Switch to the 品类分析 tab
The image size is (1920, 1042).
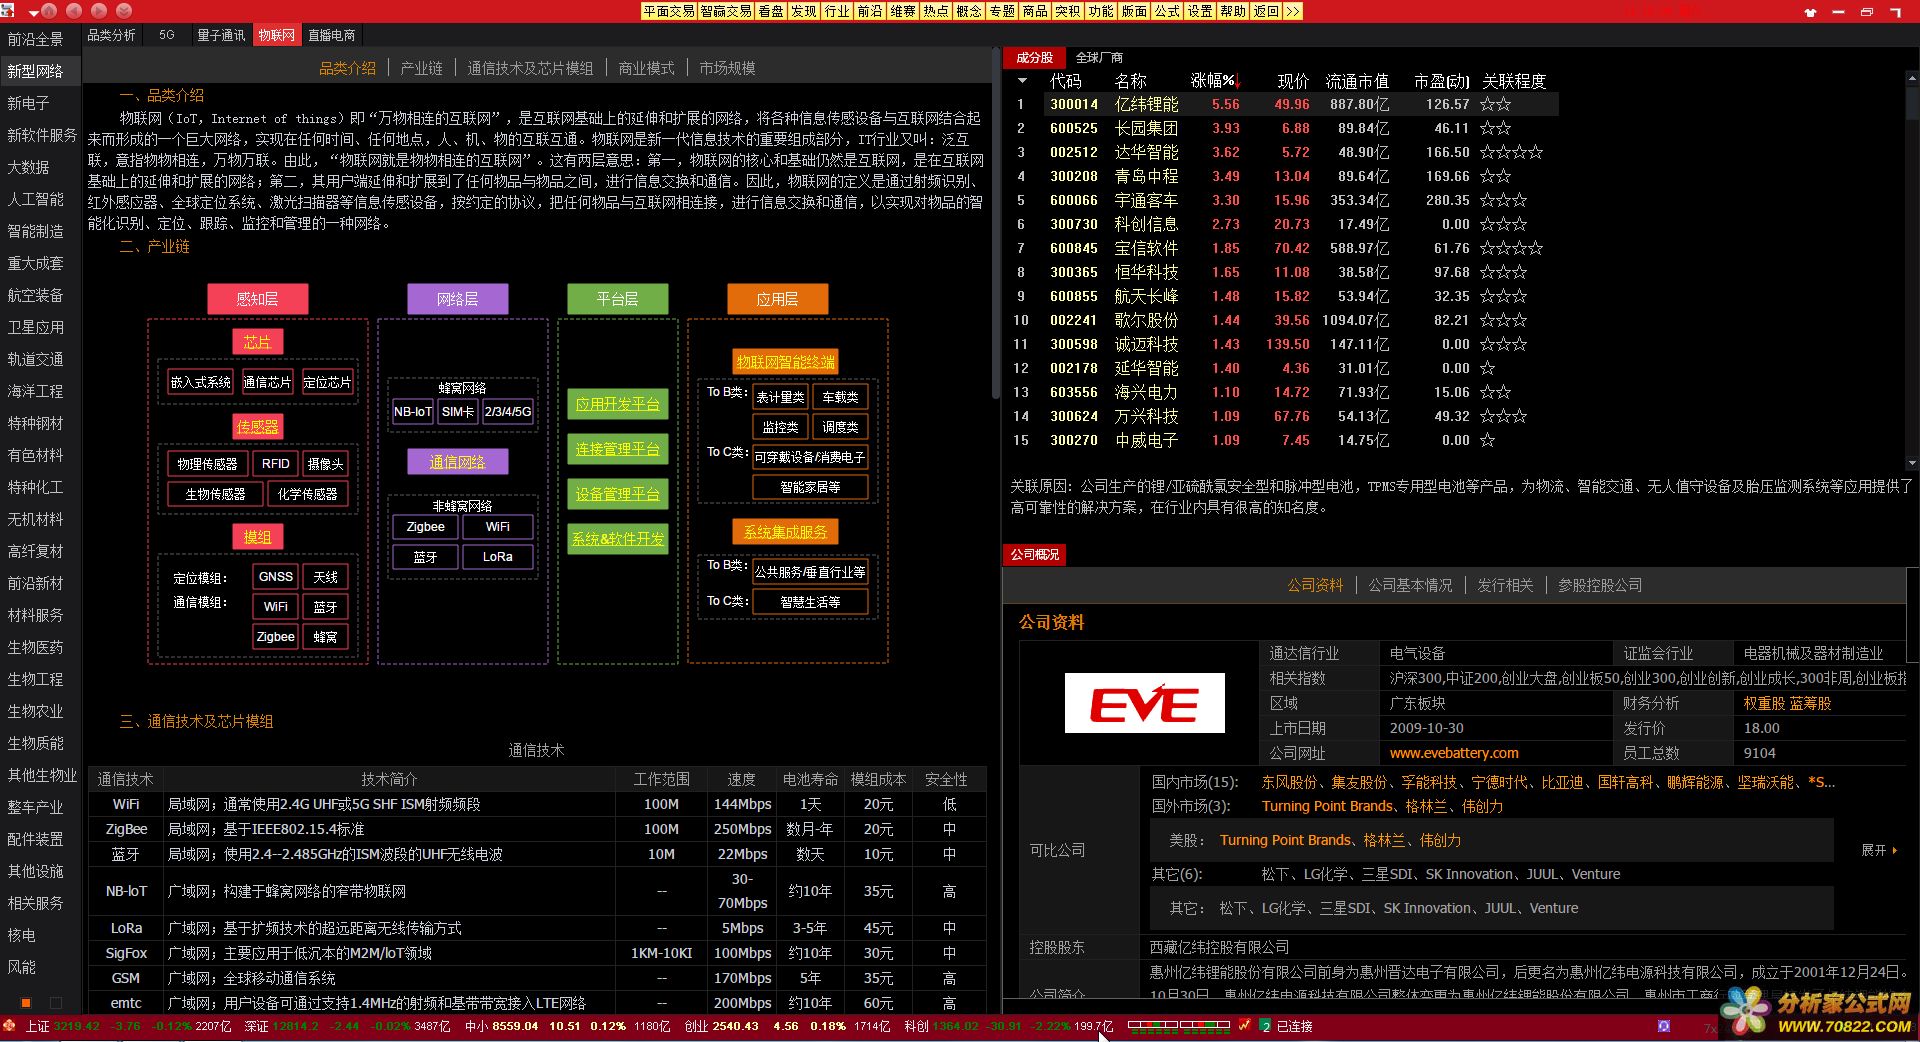click(111, 35)
